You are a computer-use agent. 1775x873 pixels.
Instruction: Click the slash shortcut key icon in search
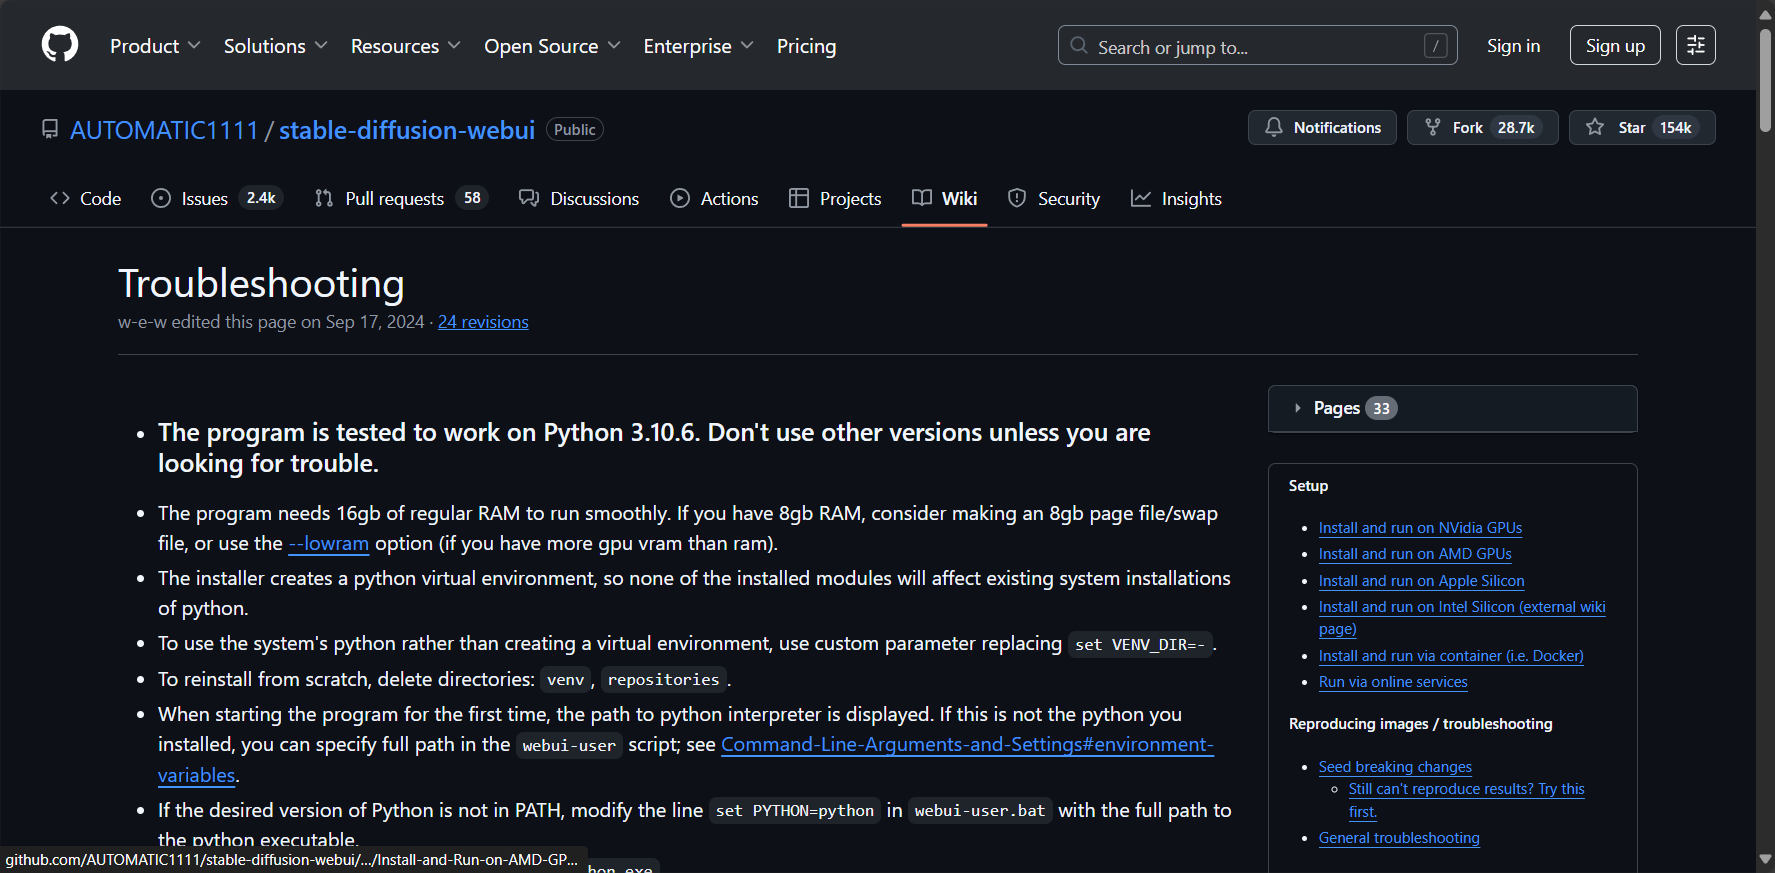coord(1435,46)
